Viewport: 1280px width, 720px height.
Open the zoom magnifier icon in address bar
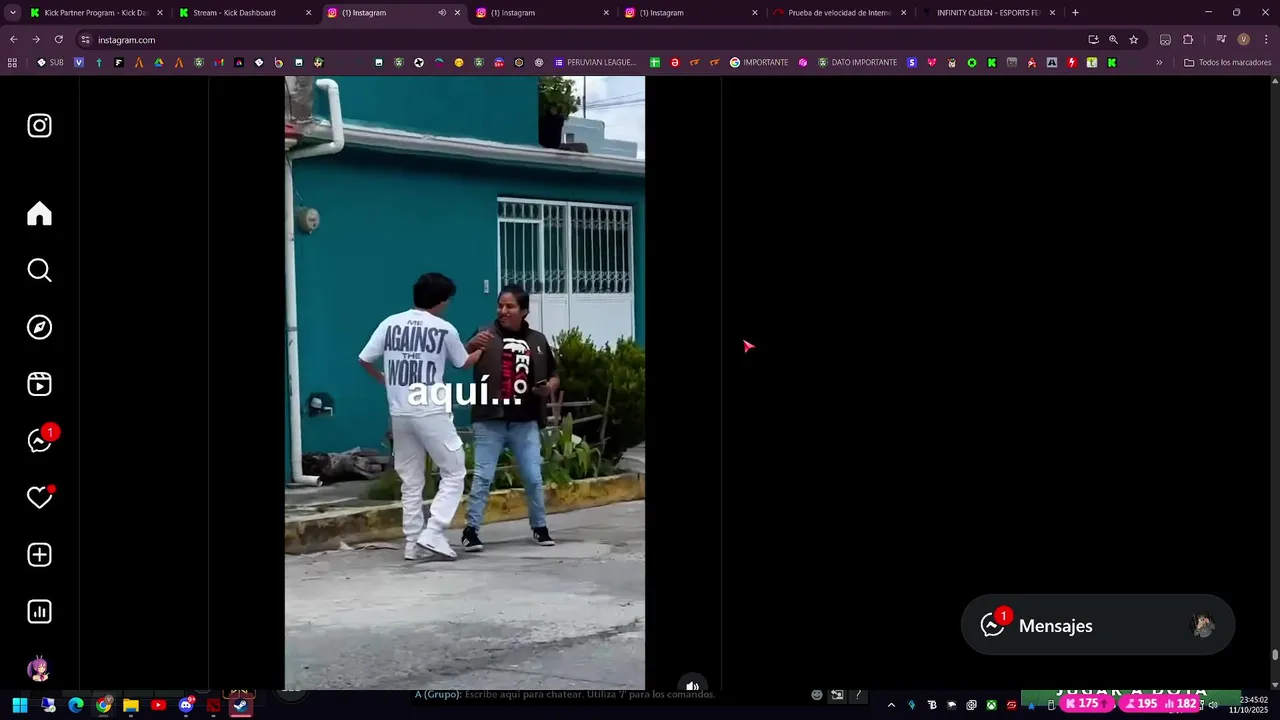click(1113, 40)
